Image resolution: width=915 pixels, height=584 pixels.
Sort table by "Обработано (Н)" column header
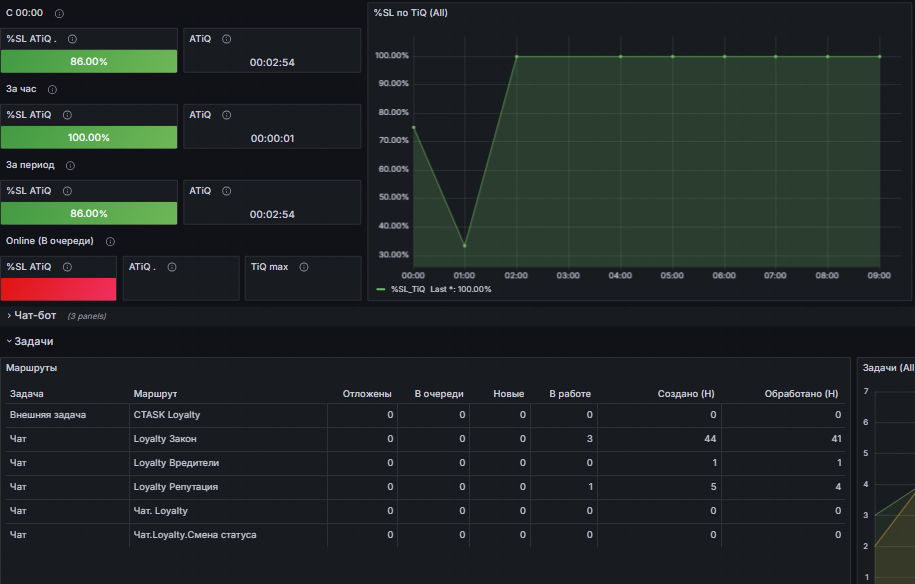pyautogui.click(x=800, y=394)
